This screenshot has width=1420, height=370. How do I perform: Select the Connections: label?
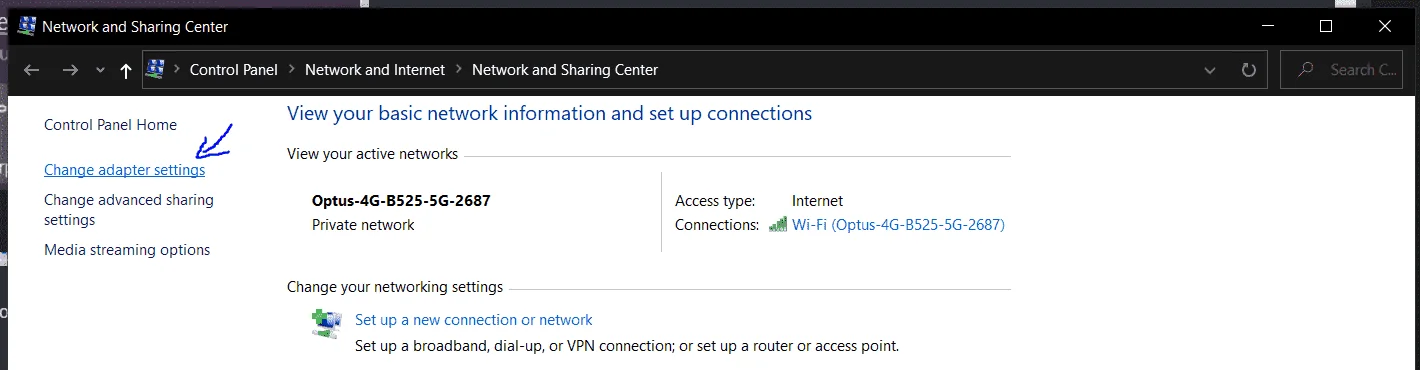717,225
